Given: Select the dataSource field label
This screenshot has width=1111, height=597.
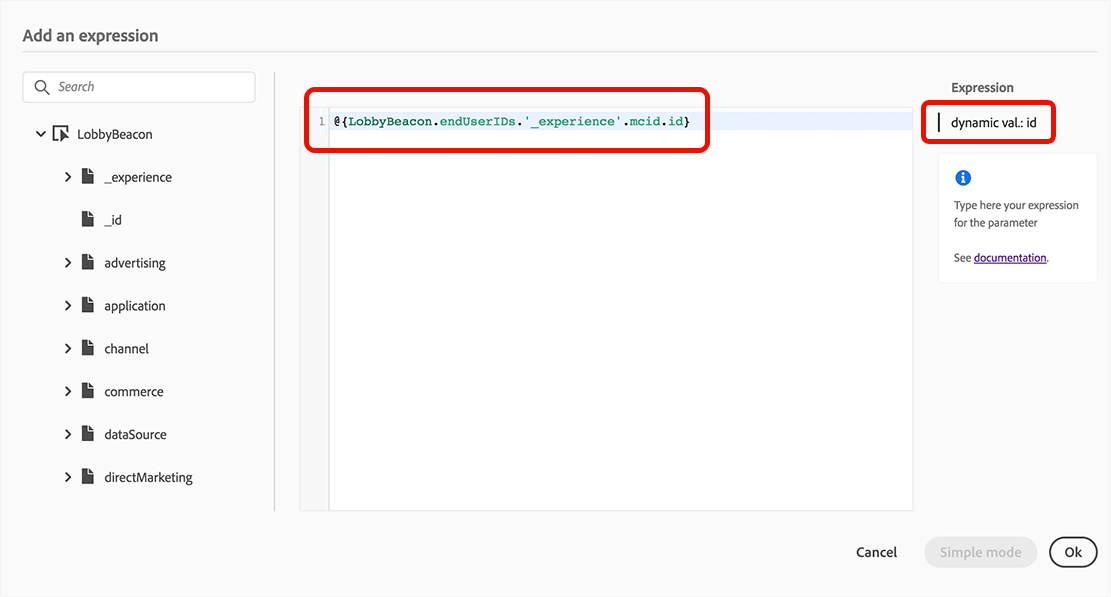Looking at the screenshot, I should (x=135, y=435).
